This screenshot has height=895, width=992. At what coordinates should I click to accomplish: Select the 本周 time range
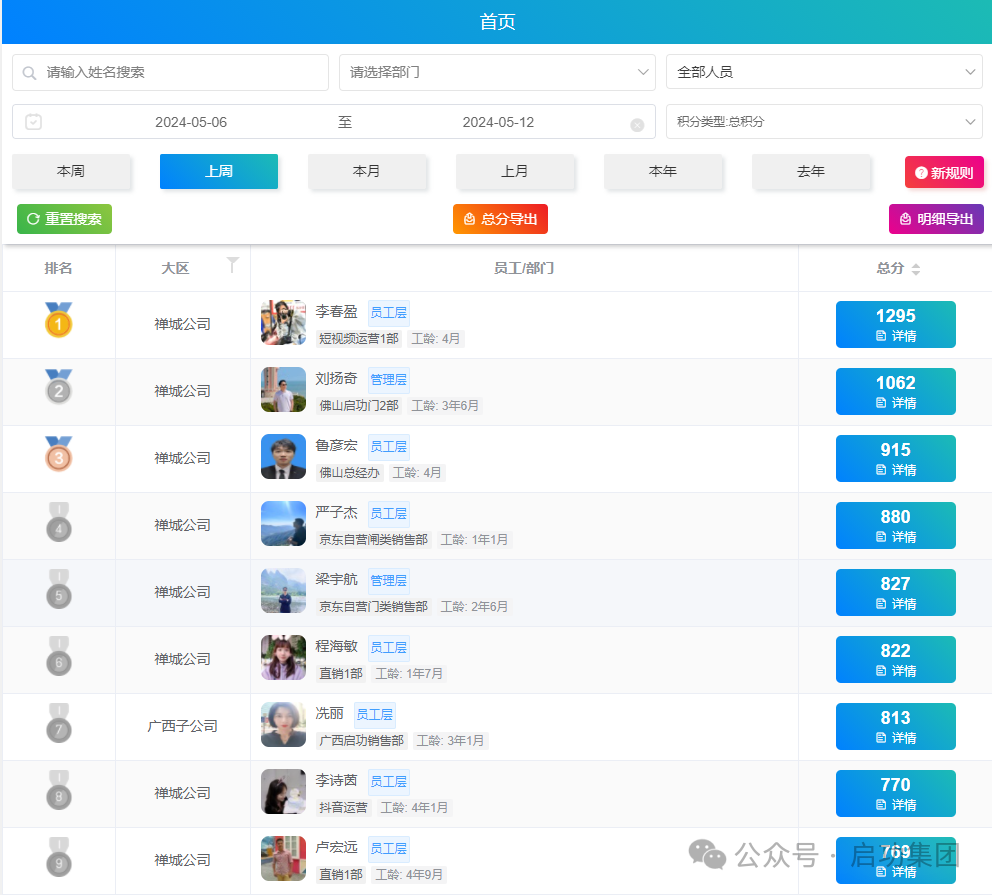71,172
